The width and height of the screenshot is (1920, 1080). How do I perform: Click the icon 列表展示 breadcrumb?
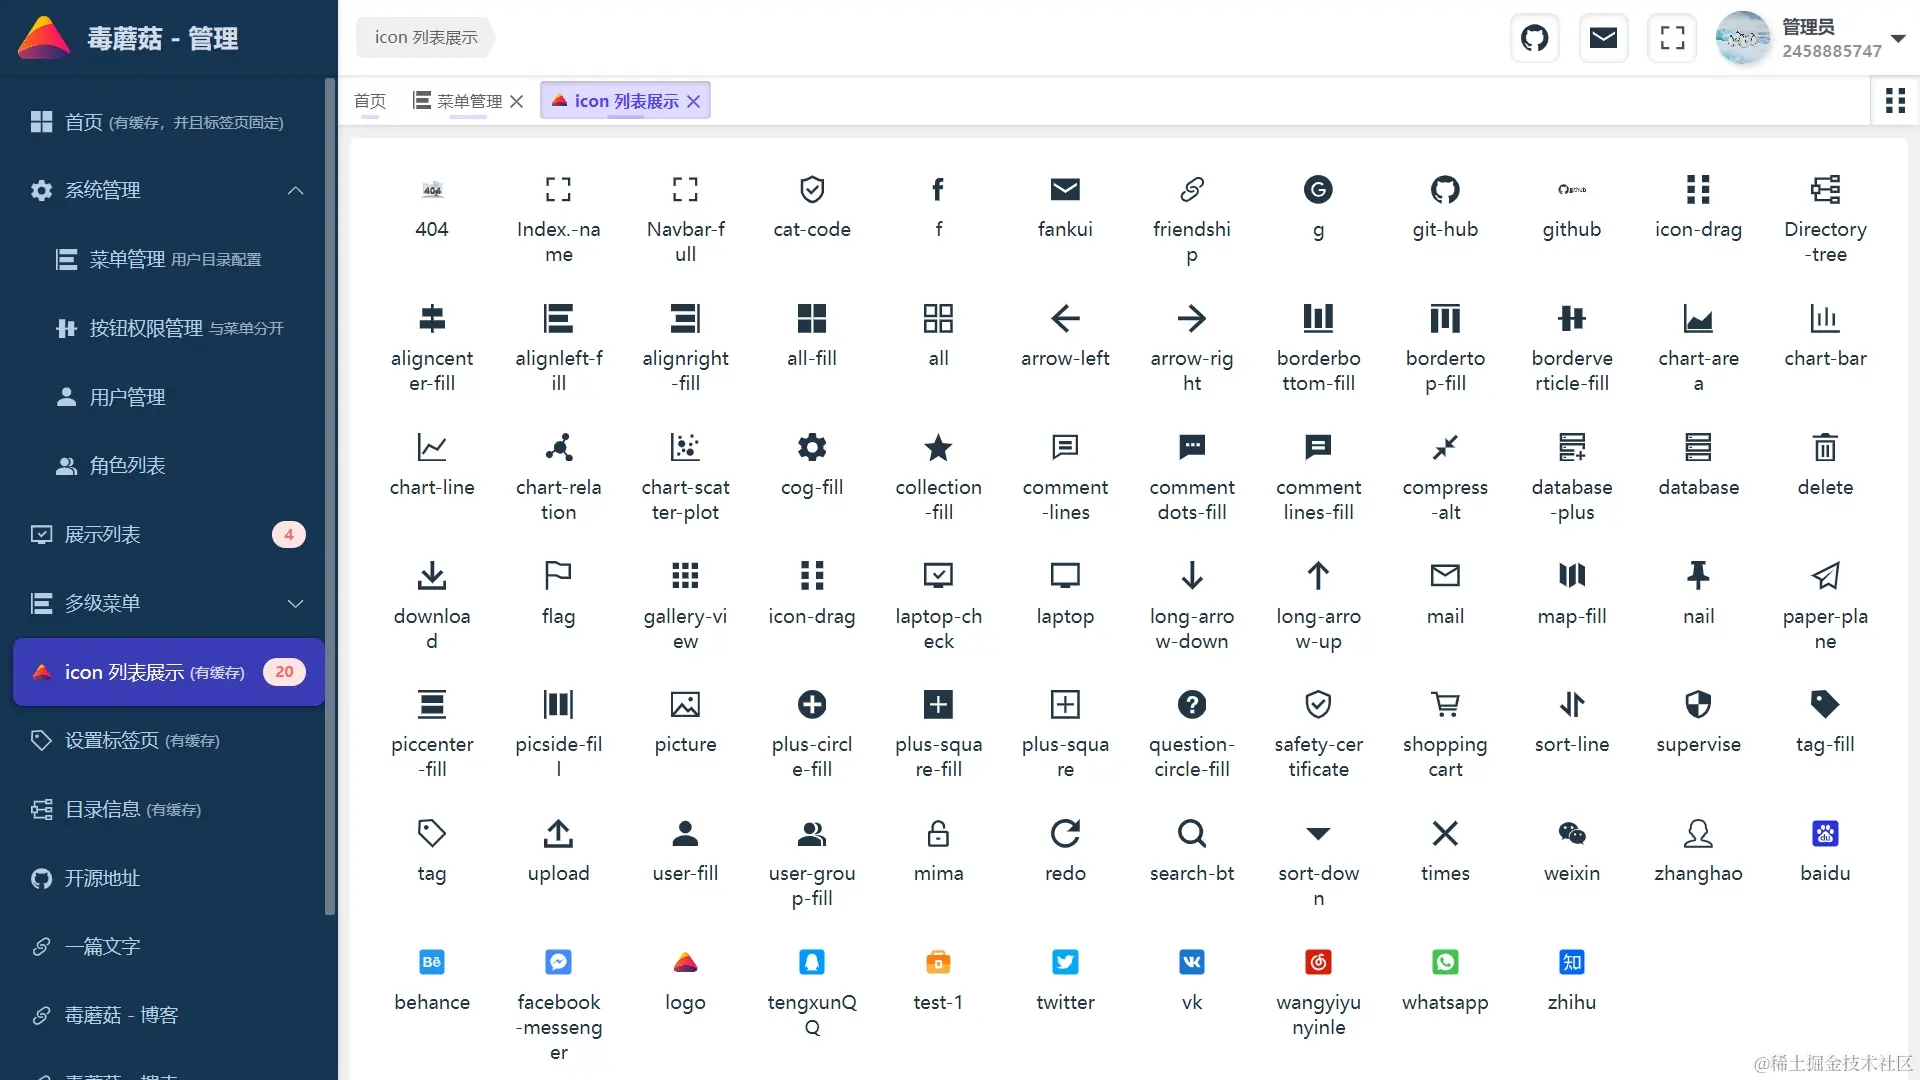426,37
